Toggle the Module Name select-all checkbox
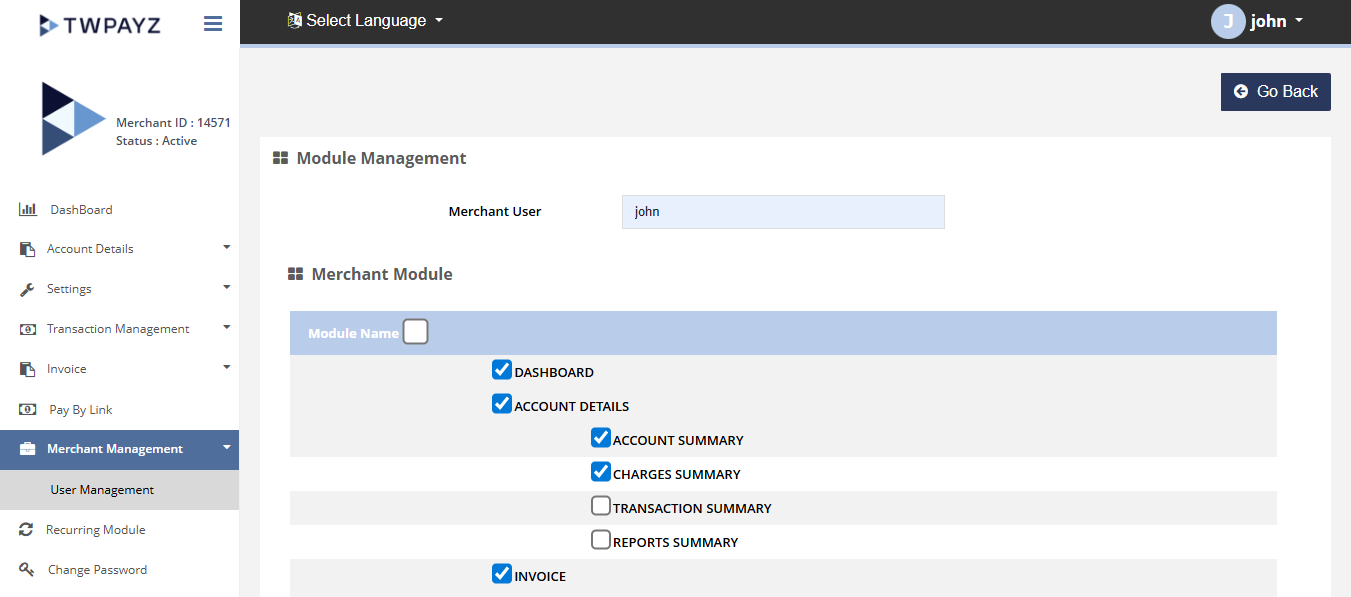The width and height of the screenshot is (1351, 597). click(x=415, y=332)
